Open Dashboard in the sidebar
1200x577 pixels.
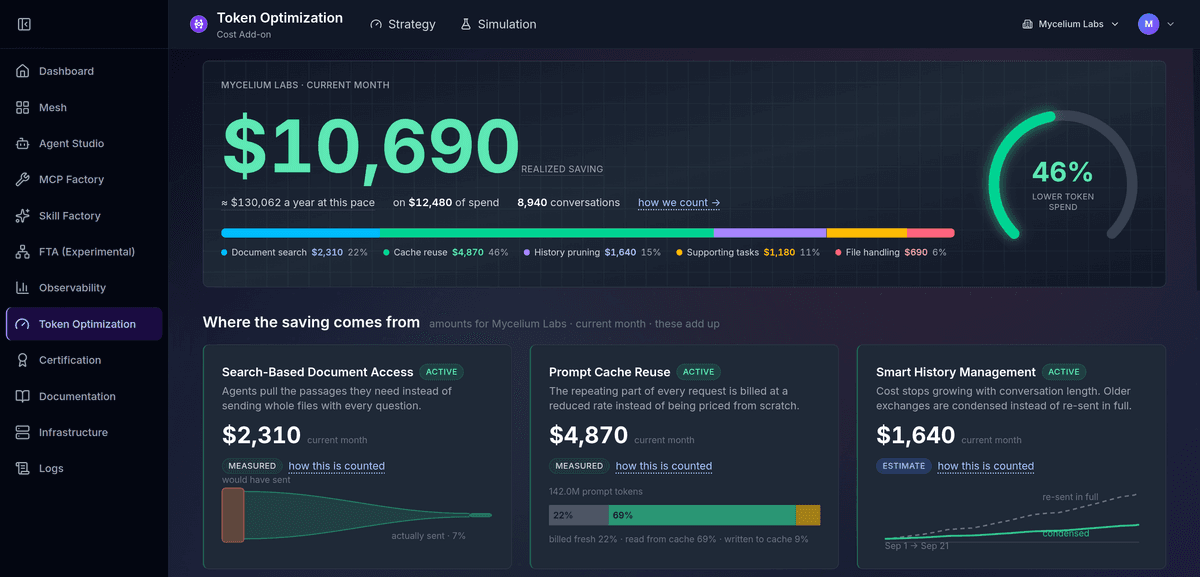click(x=84, y=71)
